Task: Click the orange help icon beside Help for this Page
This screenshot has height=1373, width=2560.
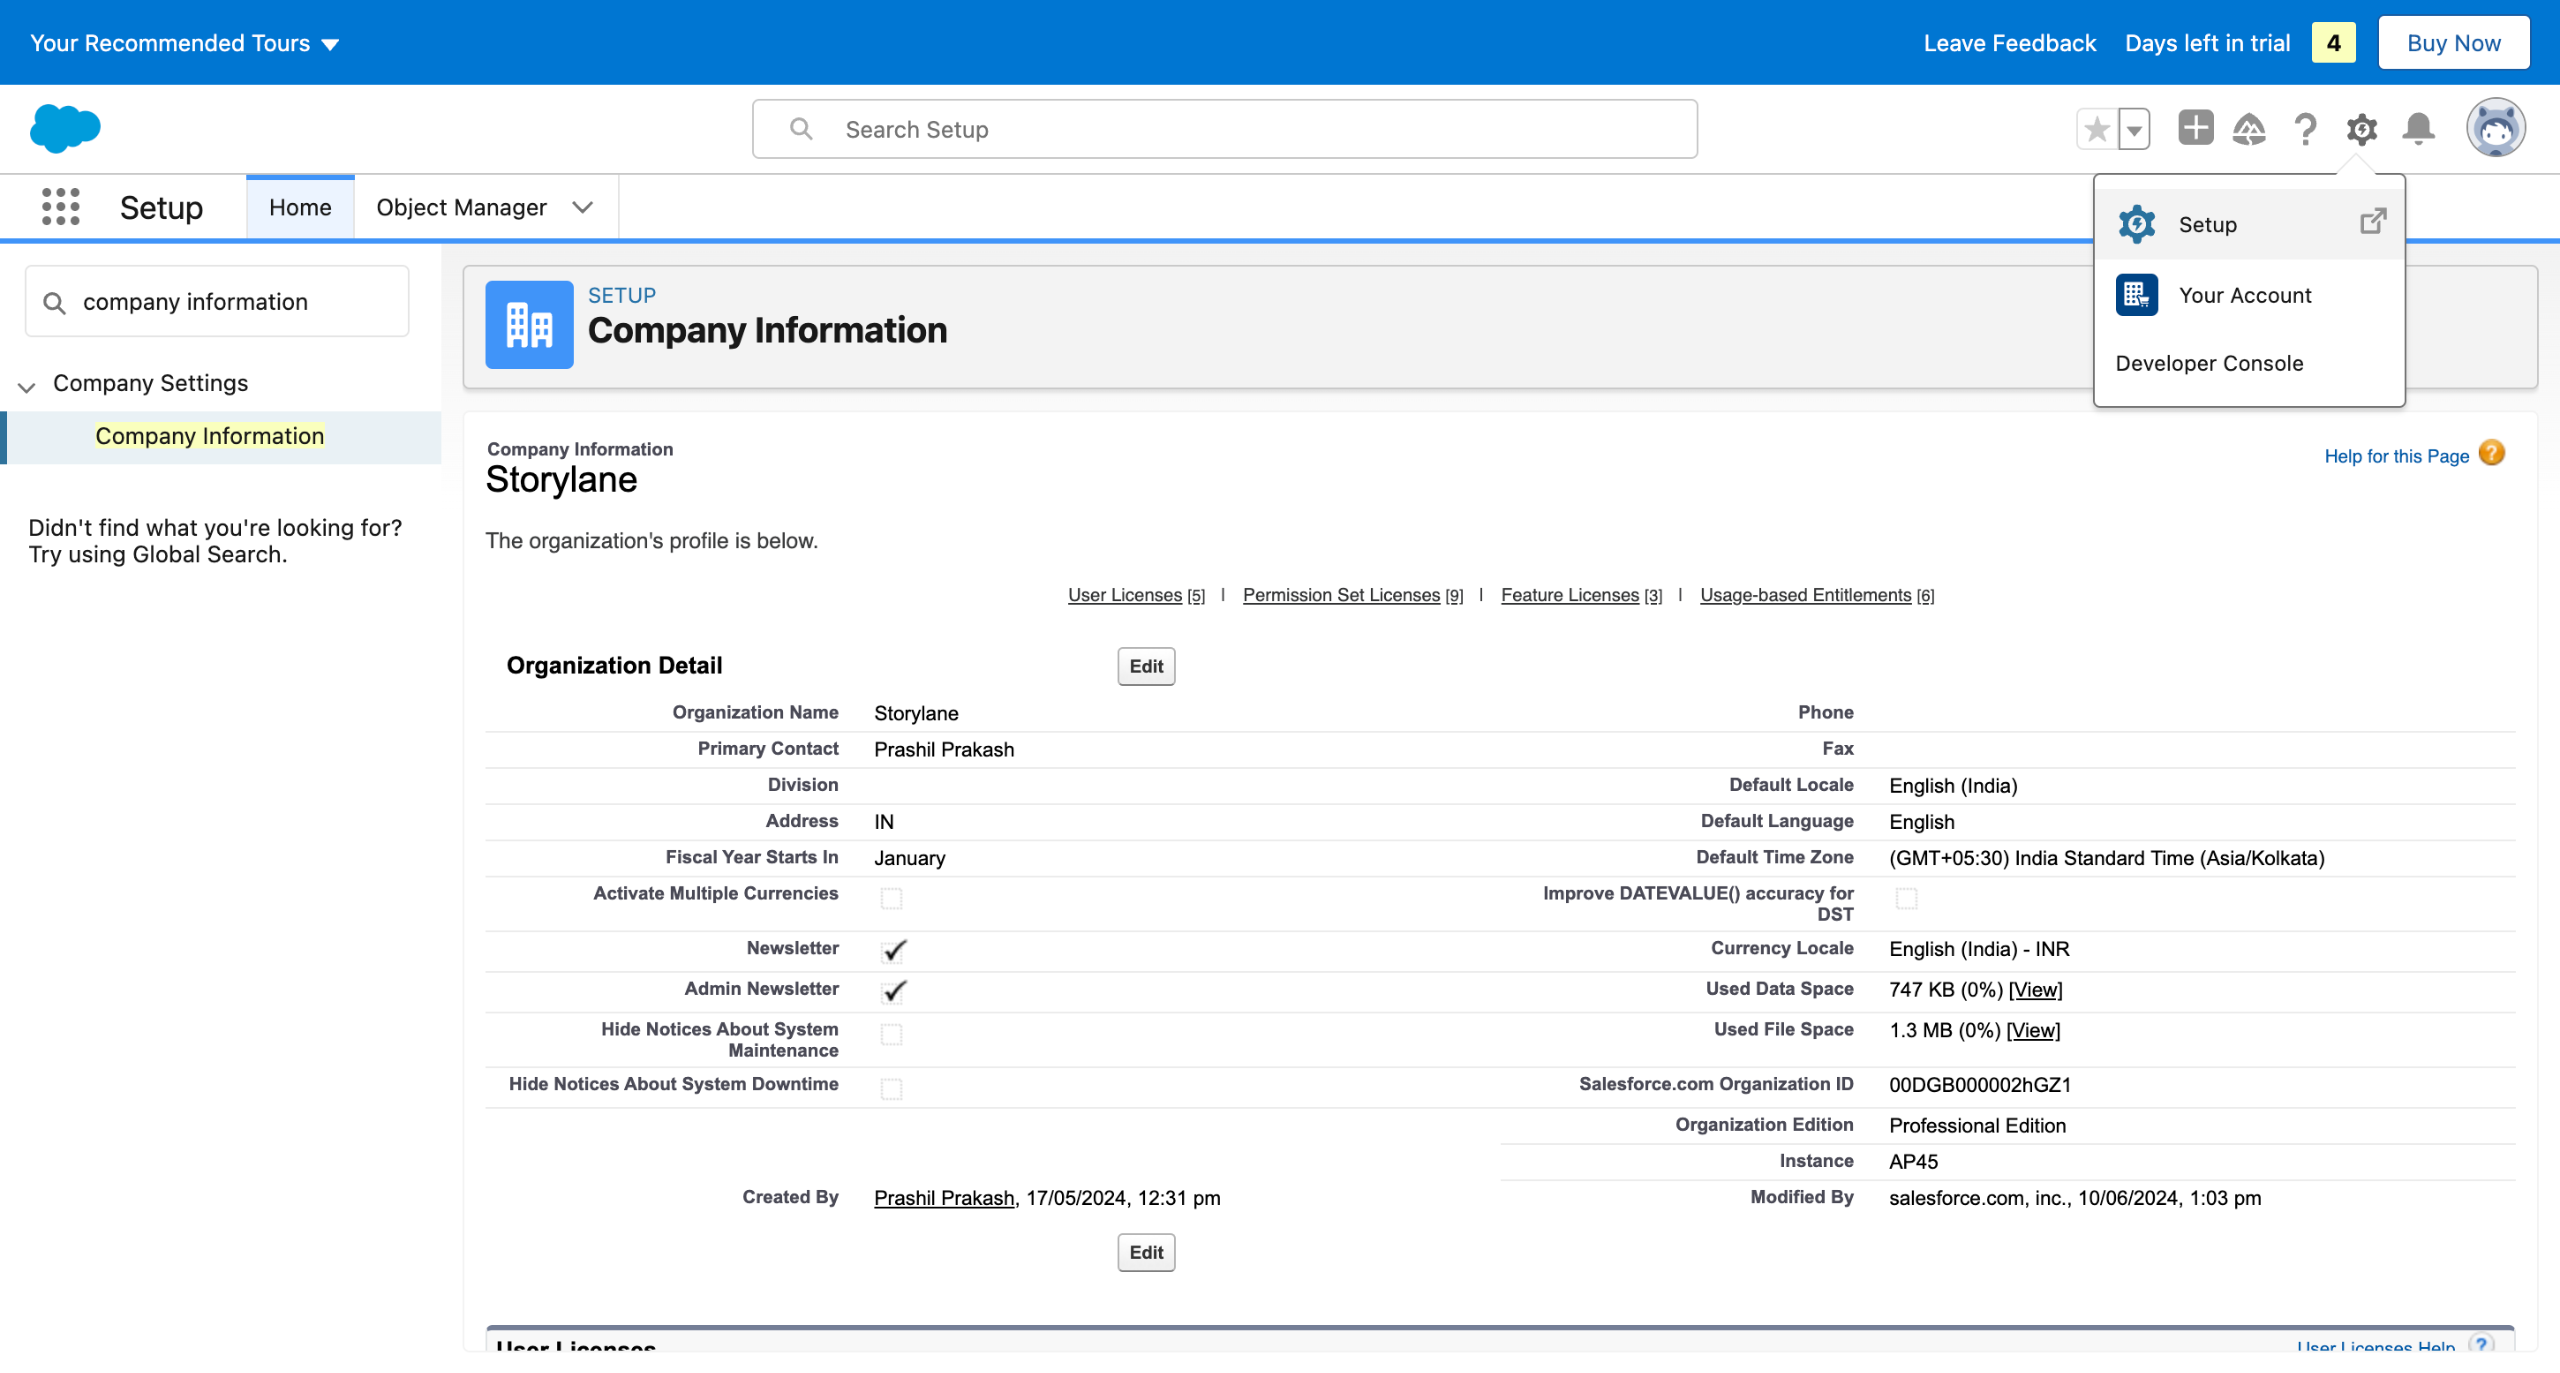Action: pos(2492,454)
